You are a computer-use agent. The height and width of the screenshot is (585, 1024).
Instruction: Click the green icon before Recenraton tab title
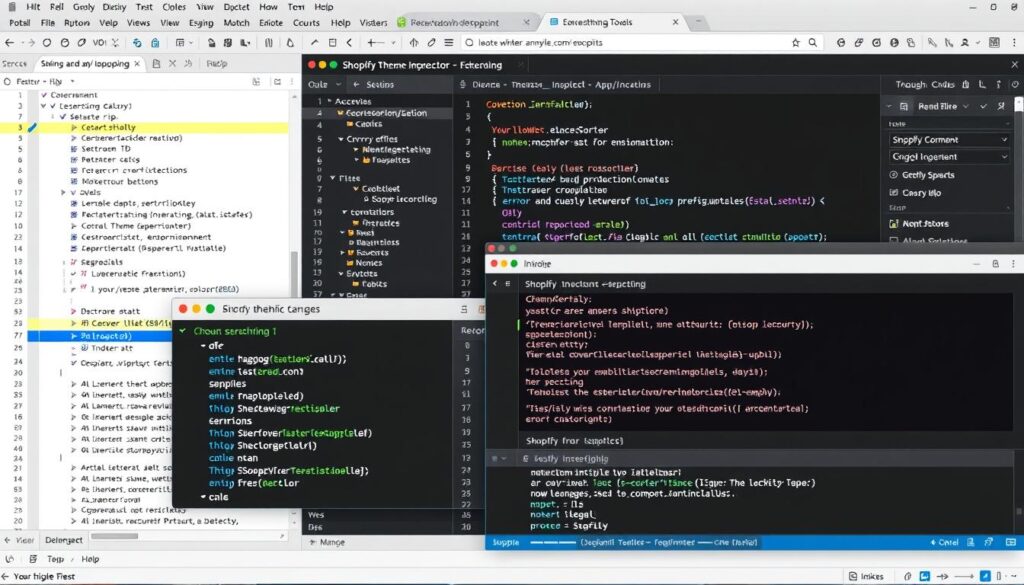pos(402,22)
